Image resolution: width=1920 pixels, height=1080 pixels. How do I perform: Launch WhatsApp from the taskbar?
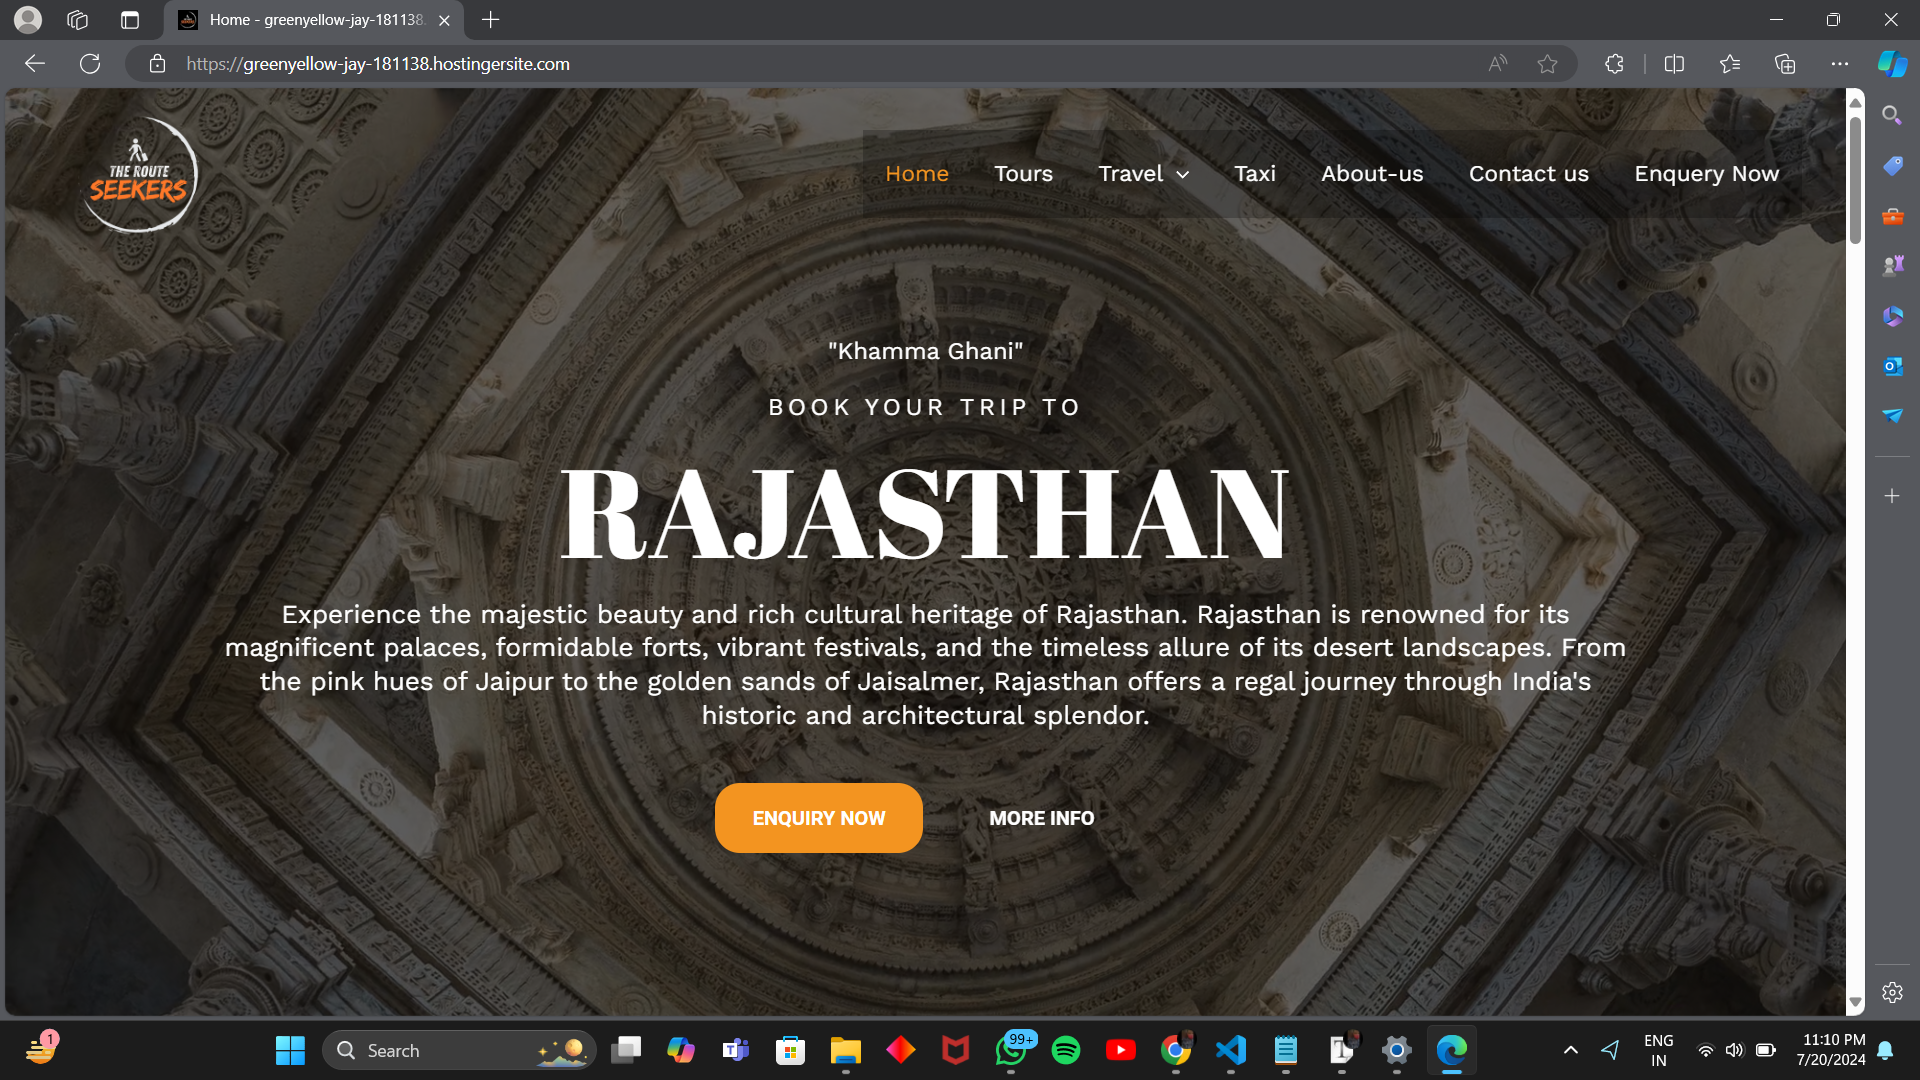(1011, 1050)
